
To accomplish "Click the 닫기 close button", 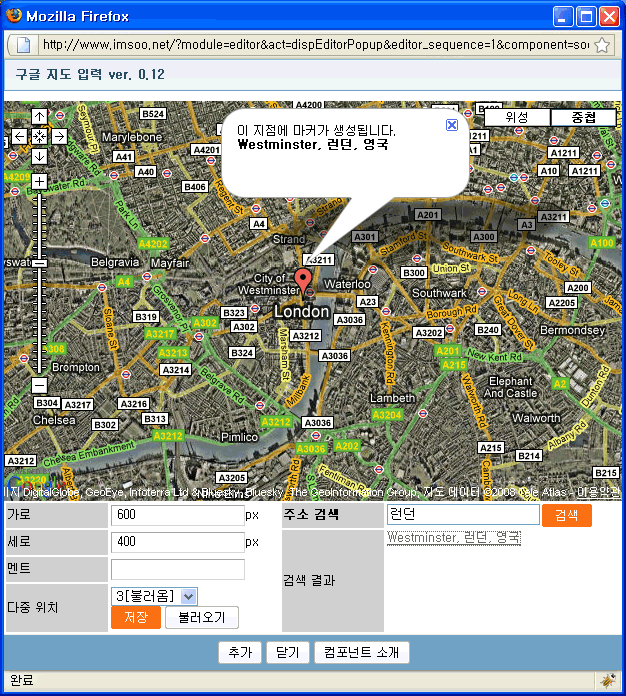I will point(288,652).
